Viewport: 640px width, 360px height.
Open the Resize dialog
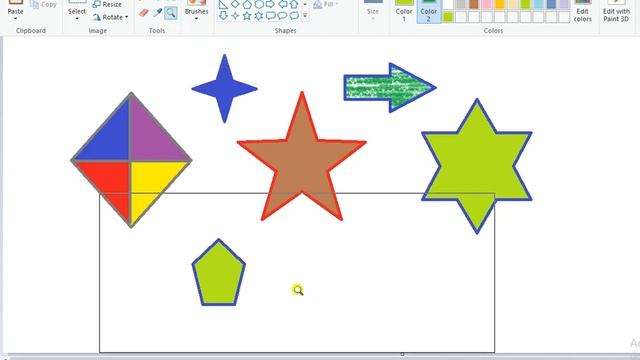point(107,4)
